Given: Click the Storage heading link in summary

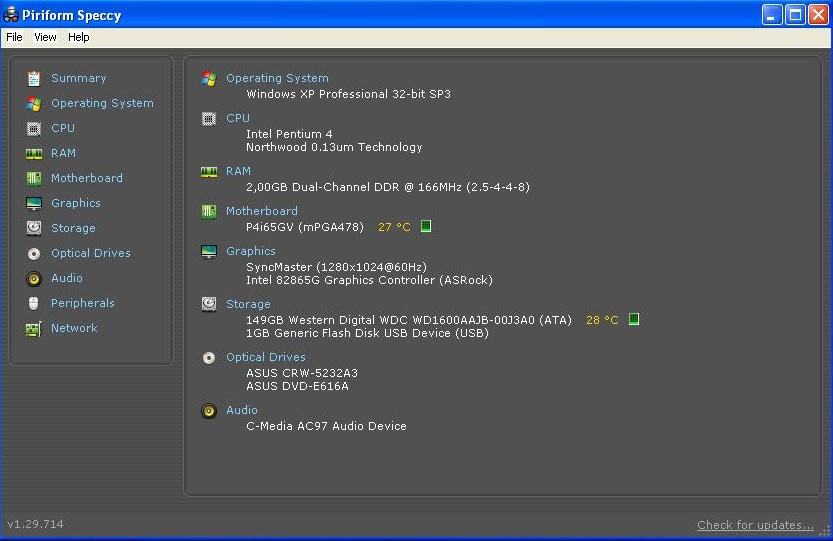Looking at the screenshot, I should pyautogui.click(x=248, y=305).
